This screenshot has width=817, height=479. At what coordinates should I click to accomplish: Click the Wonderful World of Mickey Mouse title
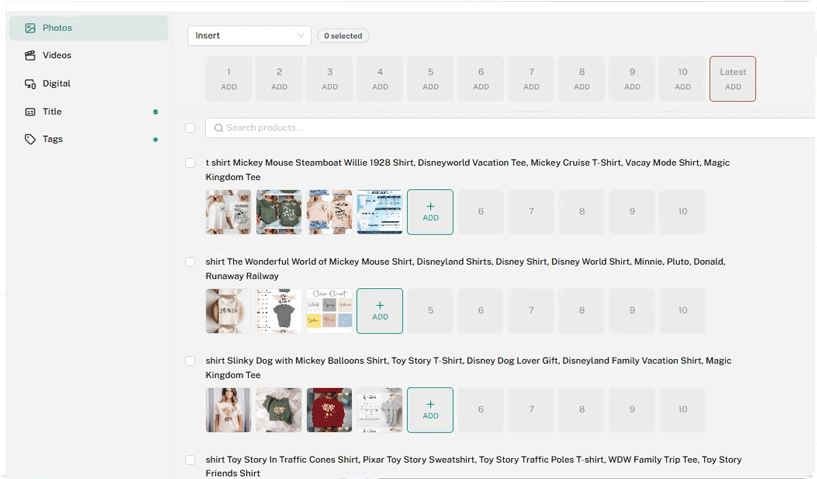465,269
